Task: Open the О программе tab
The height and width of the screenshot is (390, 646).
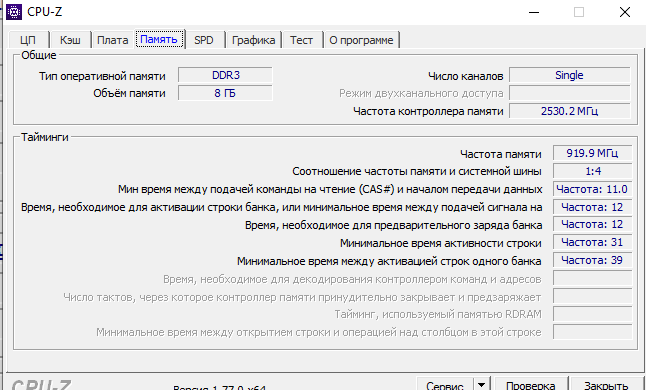Action: (361, 40)
